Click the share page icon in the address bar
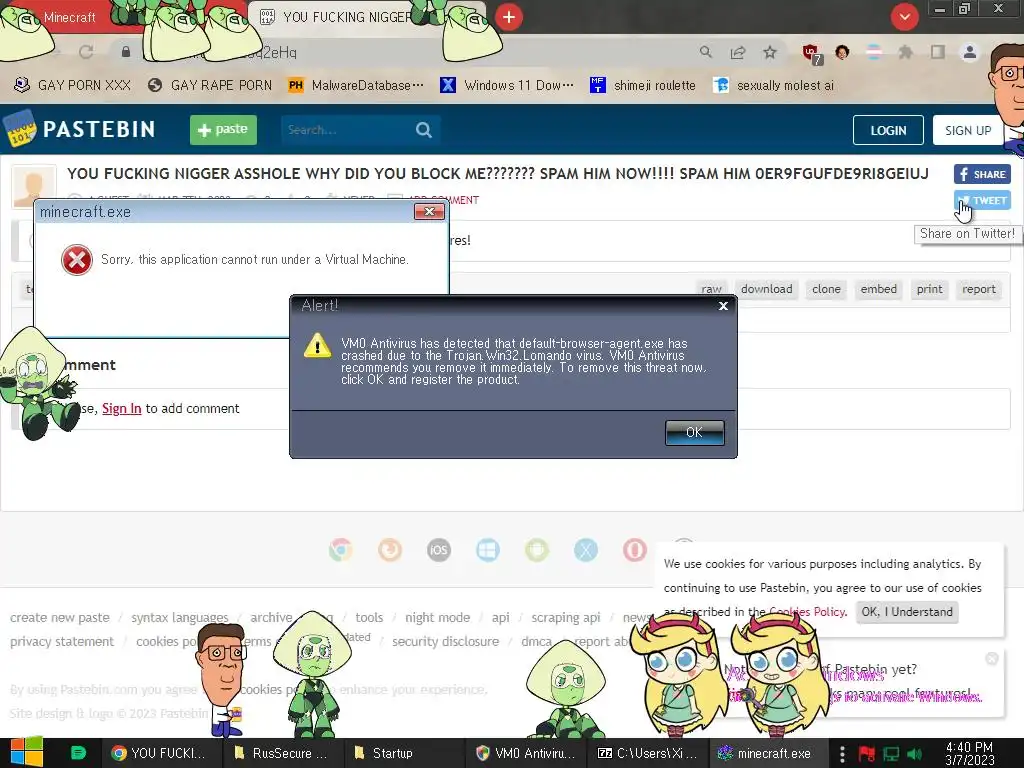The image size is (1024, 768). (x=738, y=52)
